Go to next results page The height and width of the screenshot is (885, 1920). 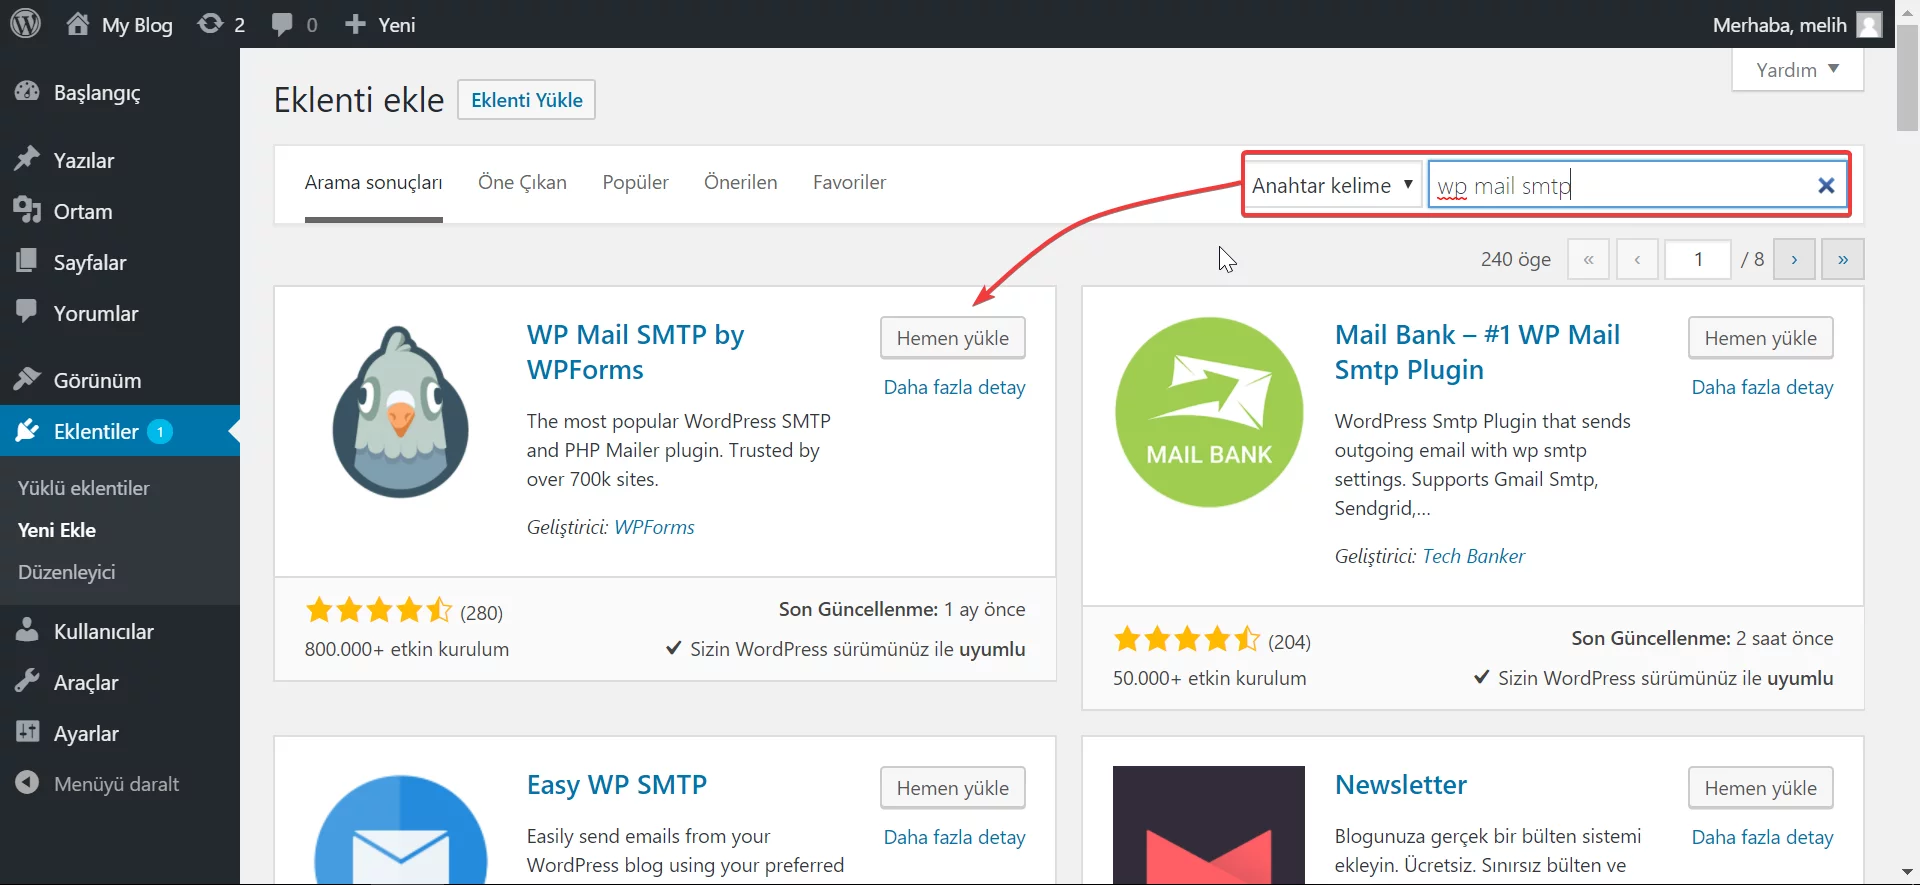click(1794, 260)
